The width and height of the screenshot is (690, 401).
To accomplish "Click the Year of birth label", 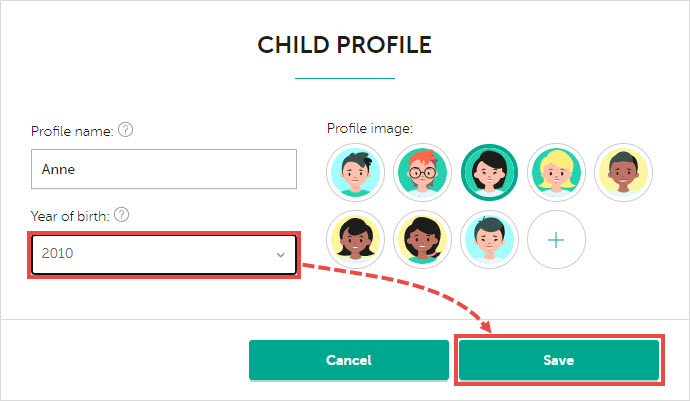I will tap(70, 216).
